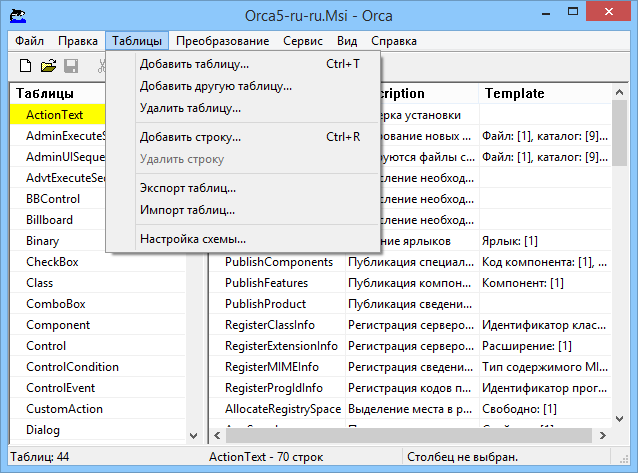Image resolution: width=638 pixels, height=473 pixels.
Task: Select the ControlCondition table
Action: tap(98, 367)
